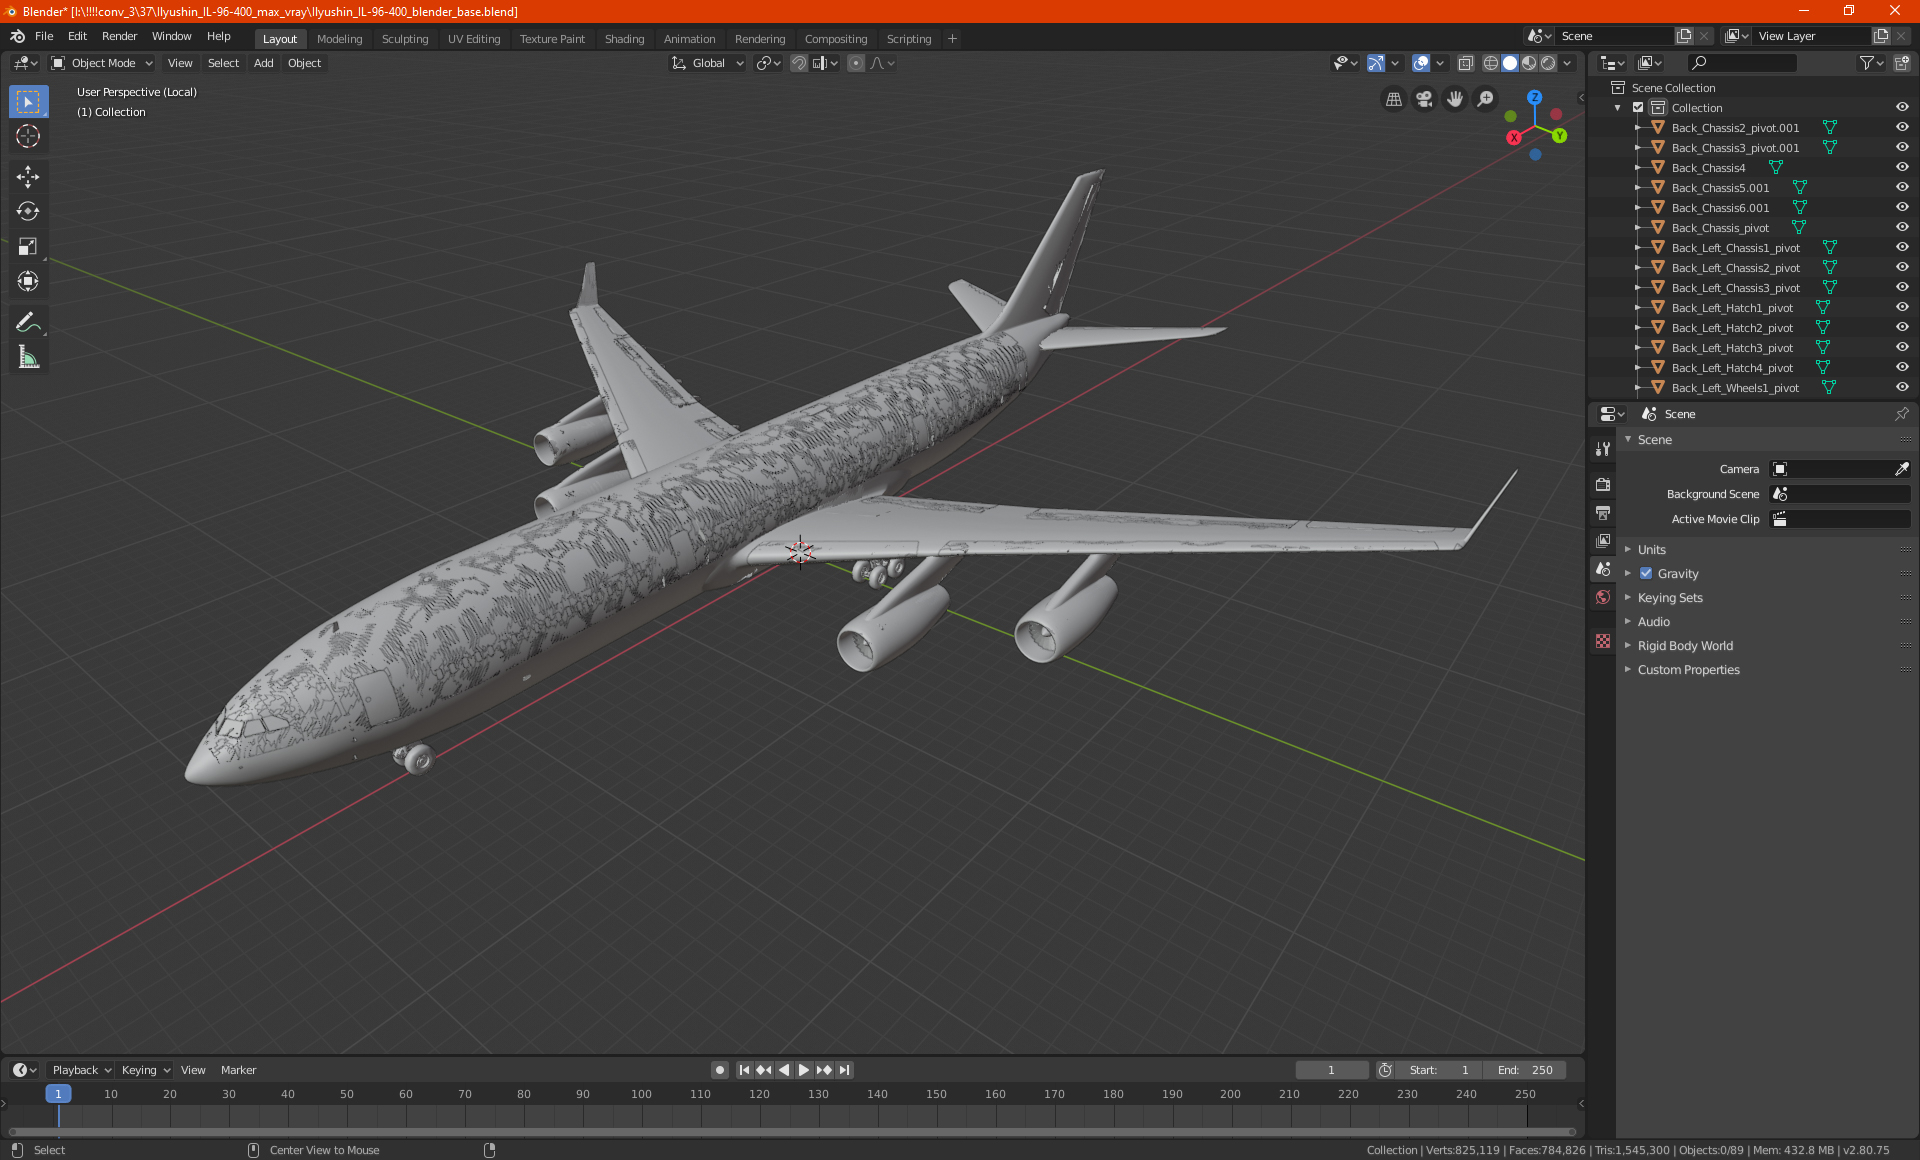Expand the Rigid Body World panel
The height and width of the screenshot is (1160, 1920).
tap(1684, 645)
